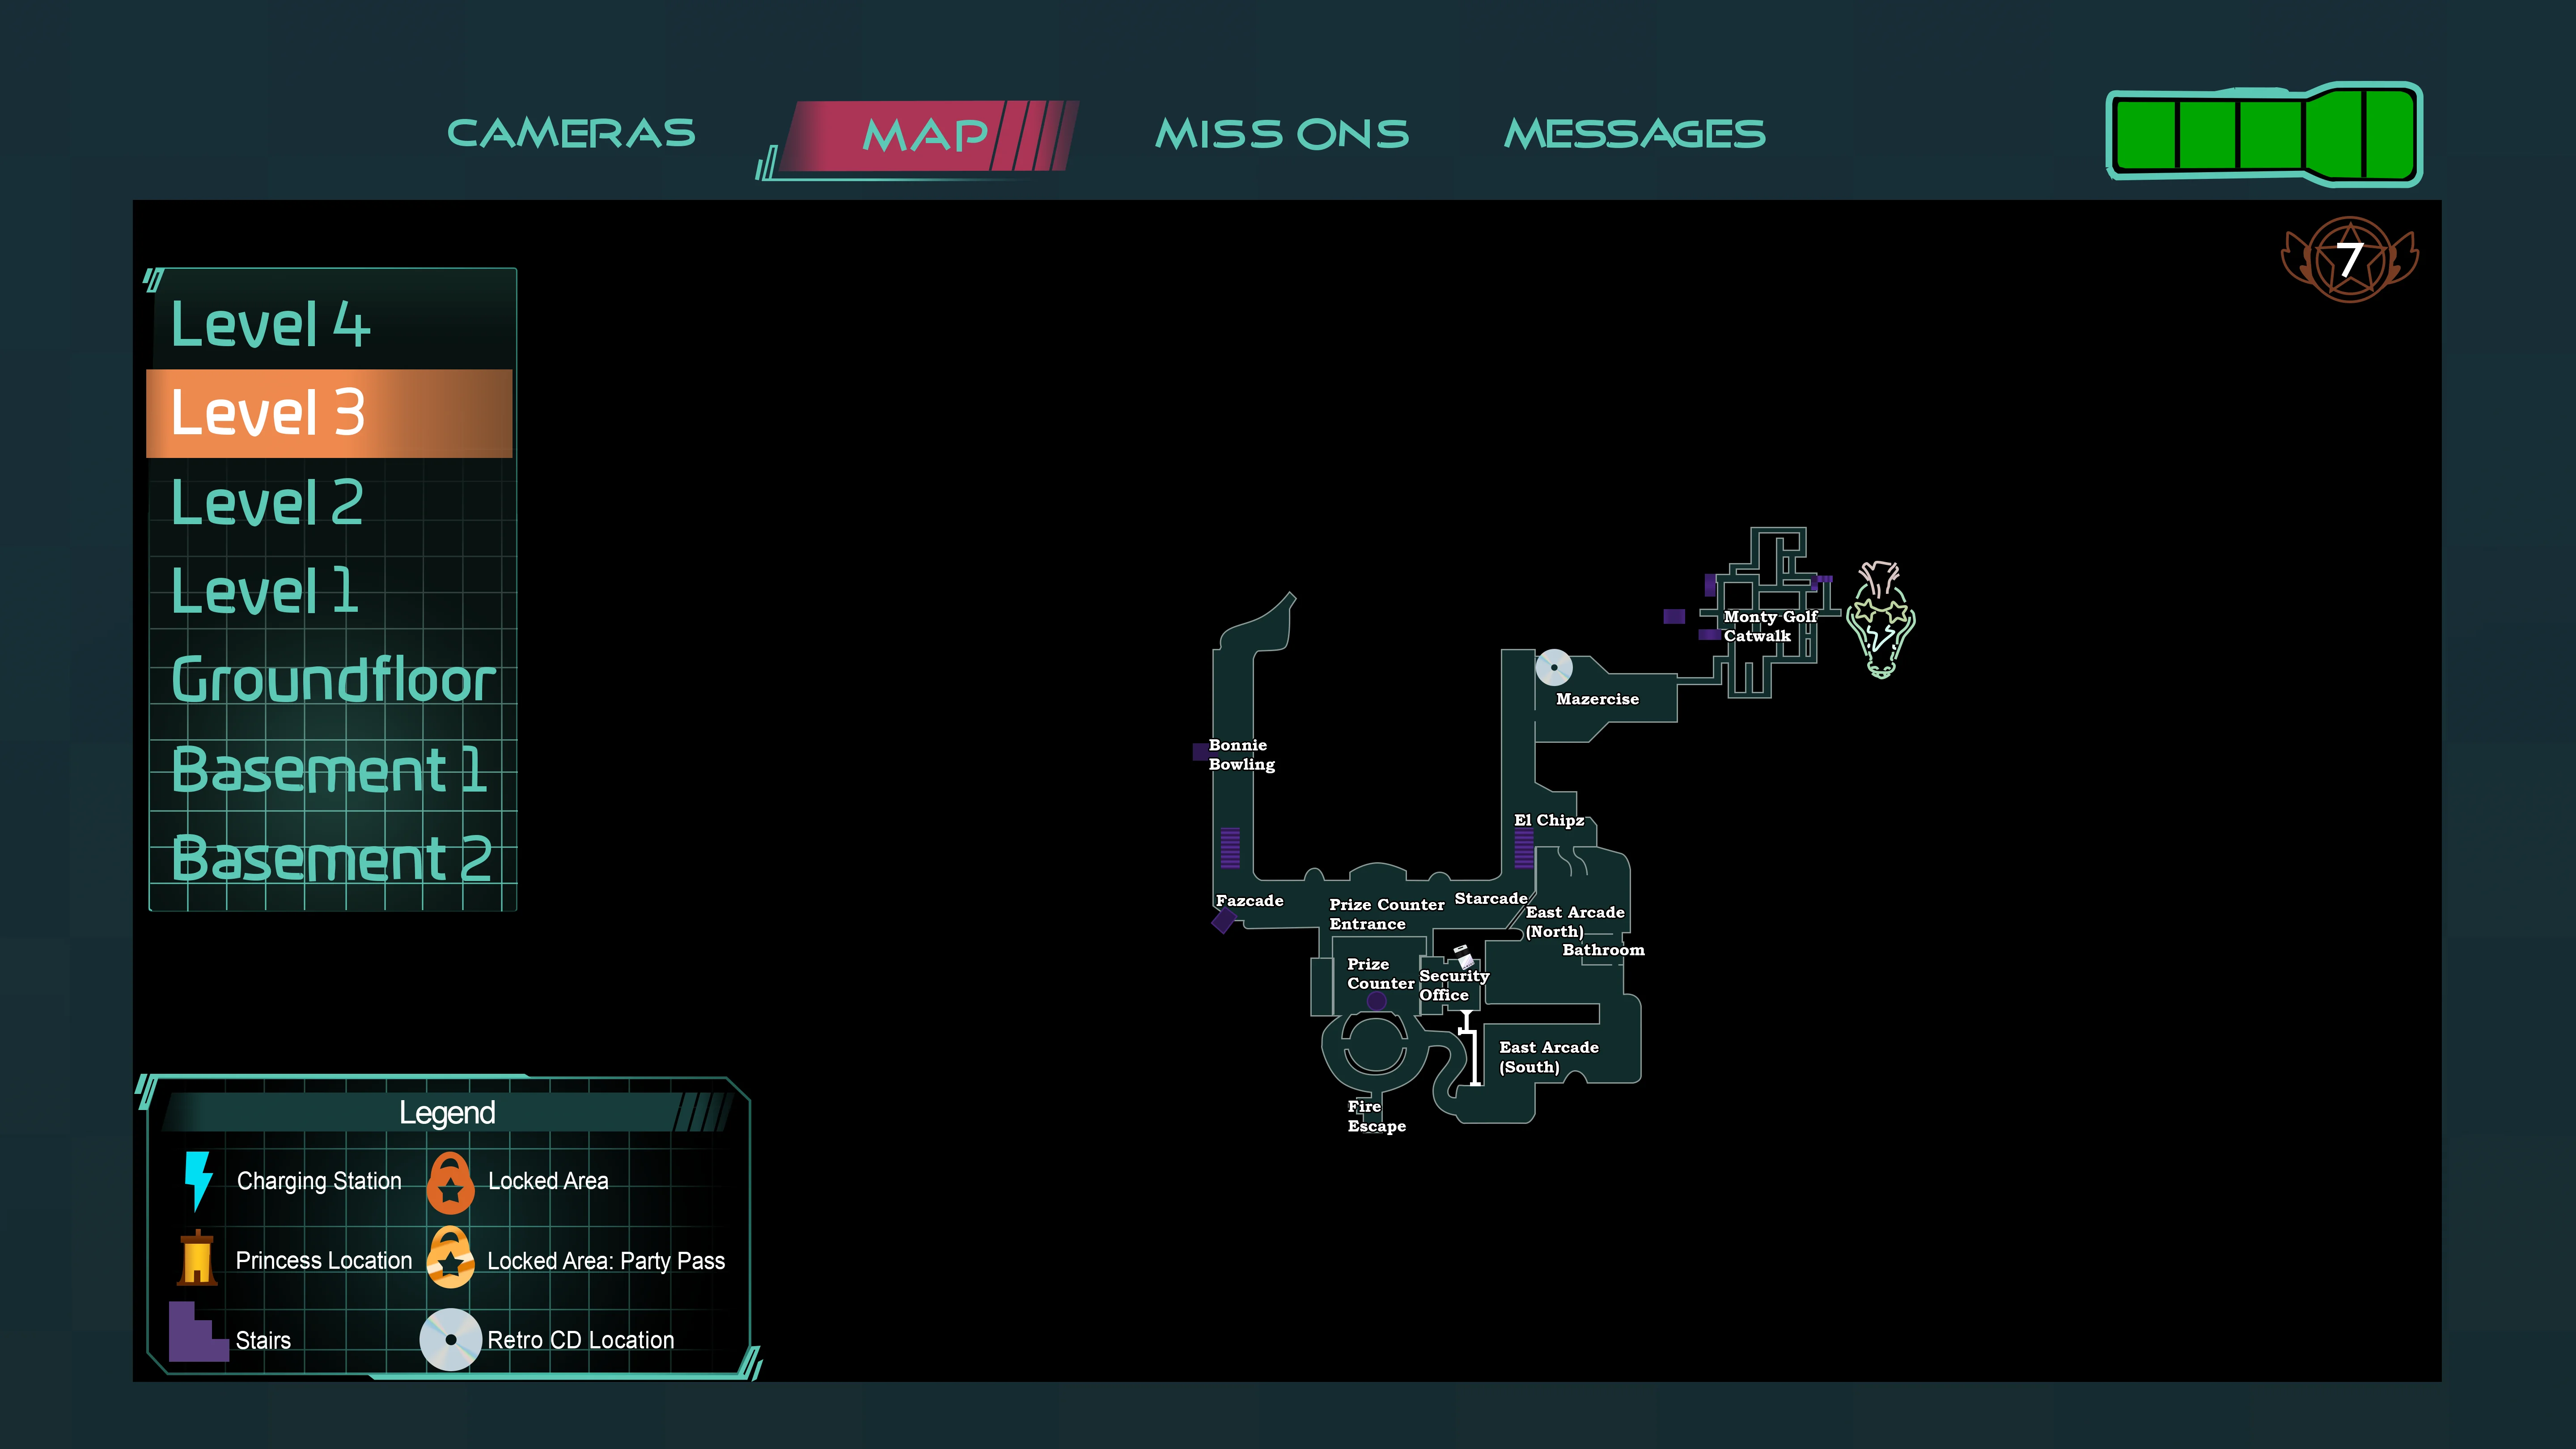Click the purple dot below Prize Counter label
Viewport: 2576px width, 1449px height.
pos(1376,1001)
